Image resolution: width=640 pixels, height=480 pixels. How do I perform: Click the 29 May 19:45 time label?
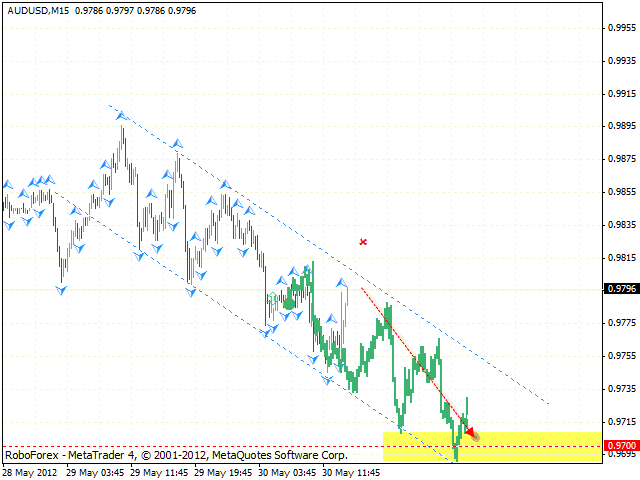pos(224,471)
